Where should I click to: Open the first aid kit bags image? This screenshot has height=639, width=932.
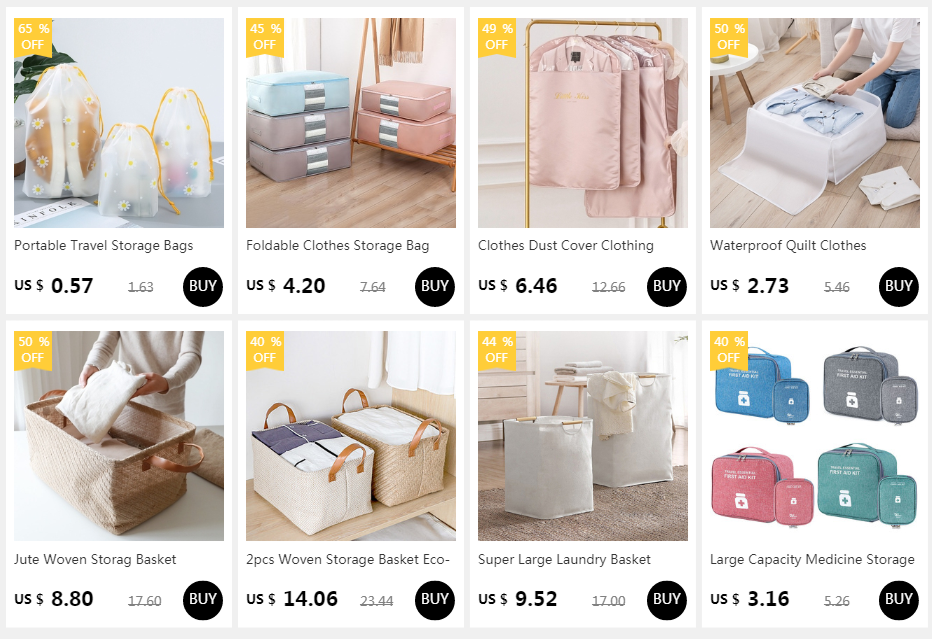[x=814, y=436]
